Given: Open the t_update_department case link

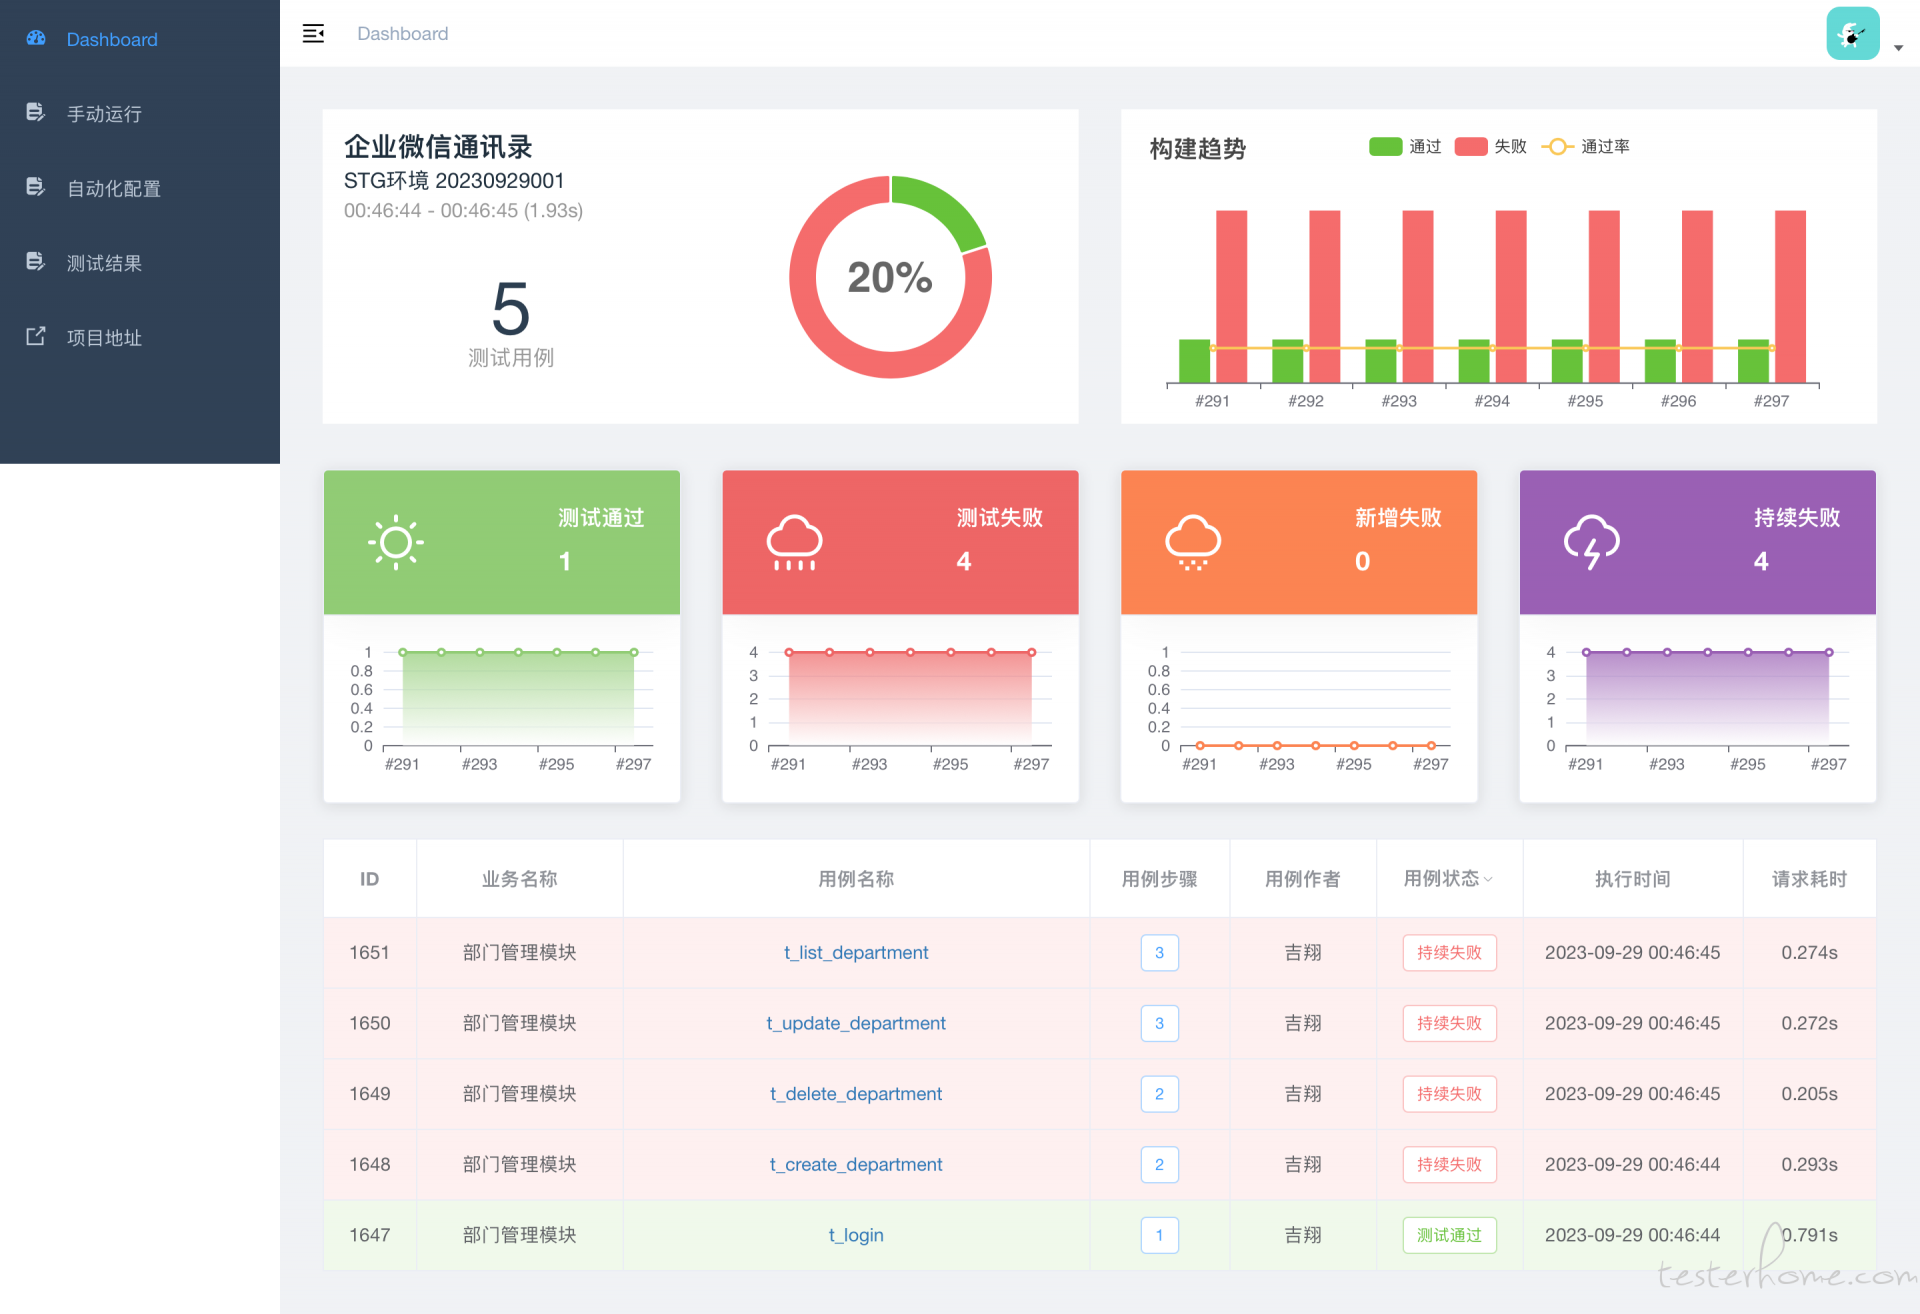Looking at the screenshot, I should coord(856,1023).
